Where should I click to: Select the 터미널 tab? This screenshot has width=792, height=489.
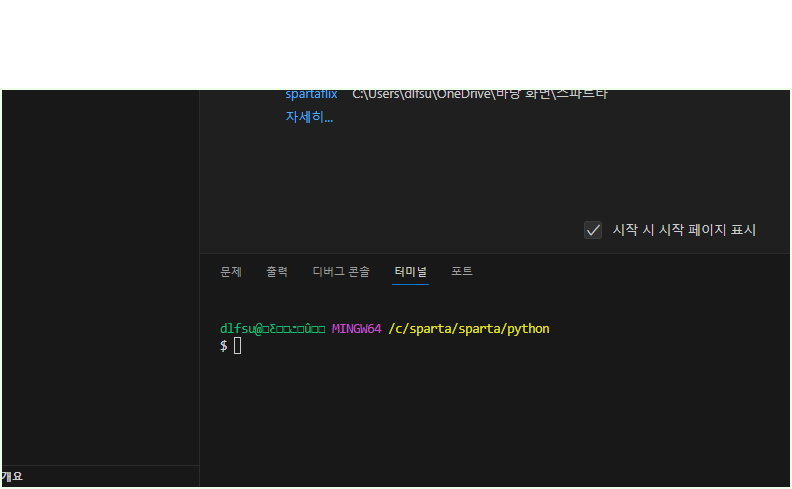(410, 272)
